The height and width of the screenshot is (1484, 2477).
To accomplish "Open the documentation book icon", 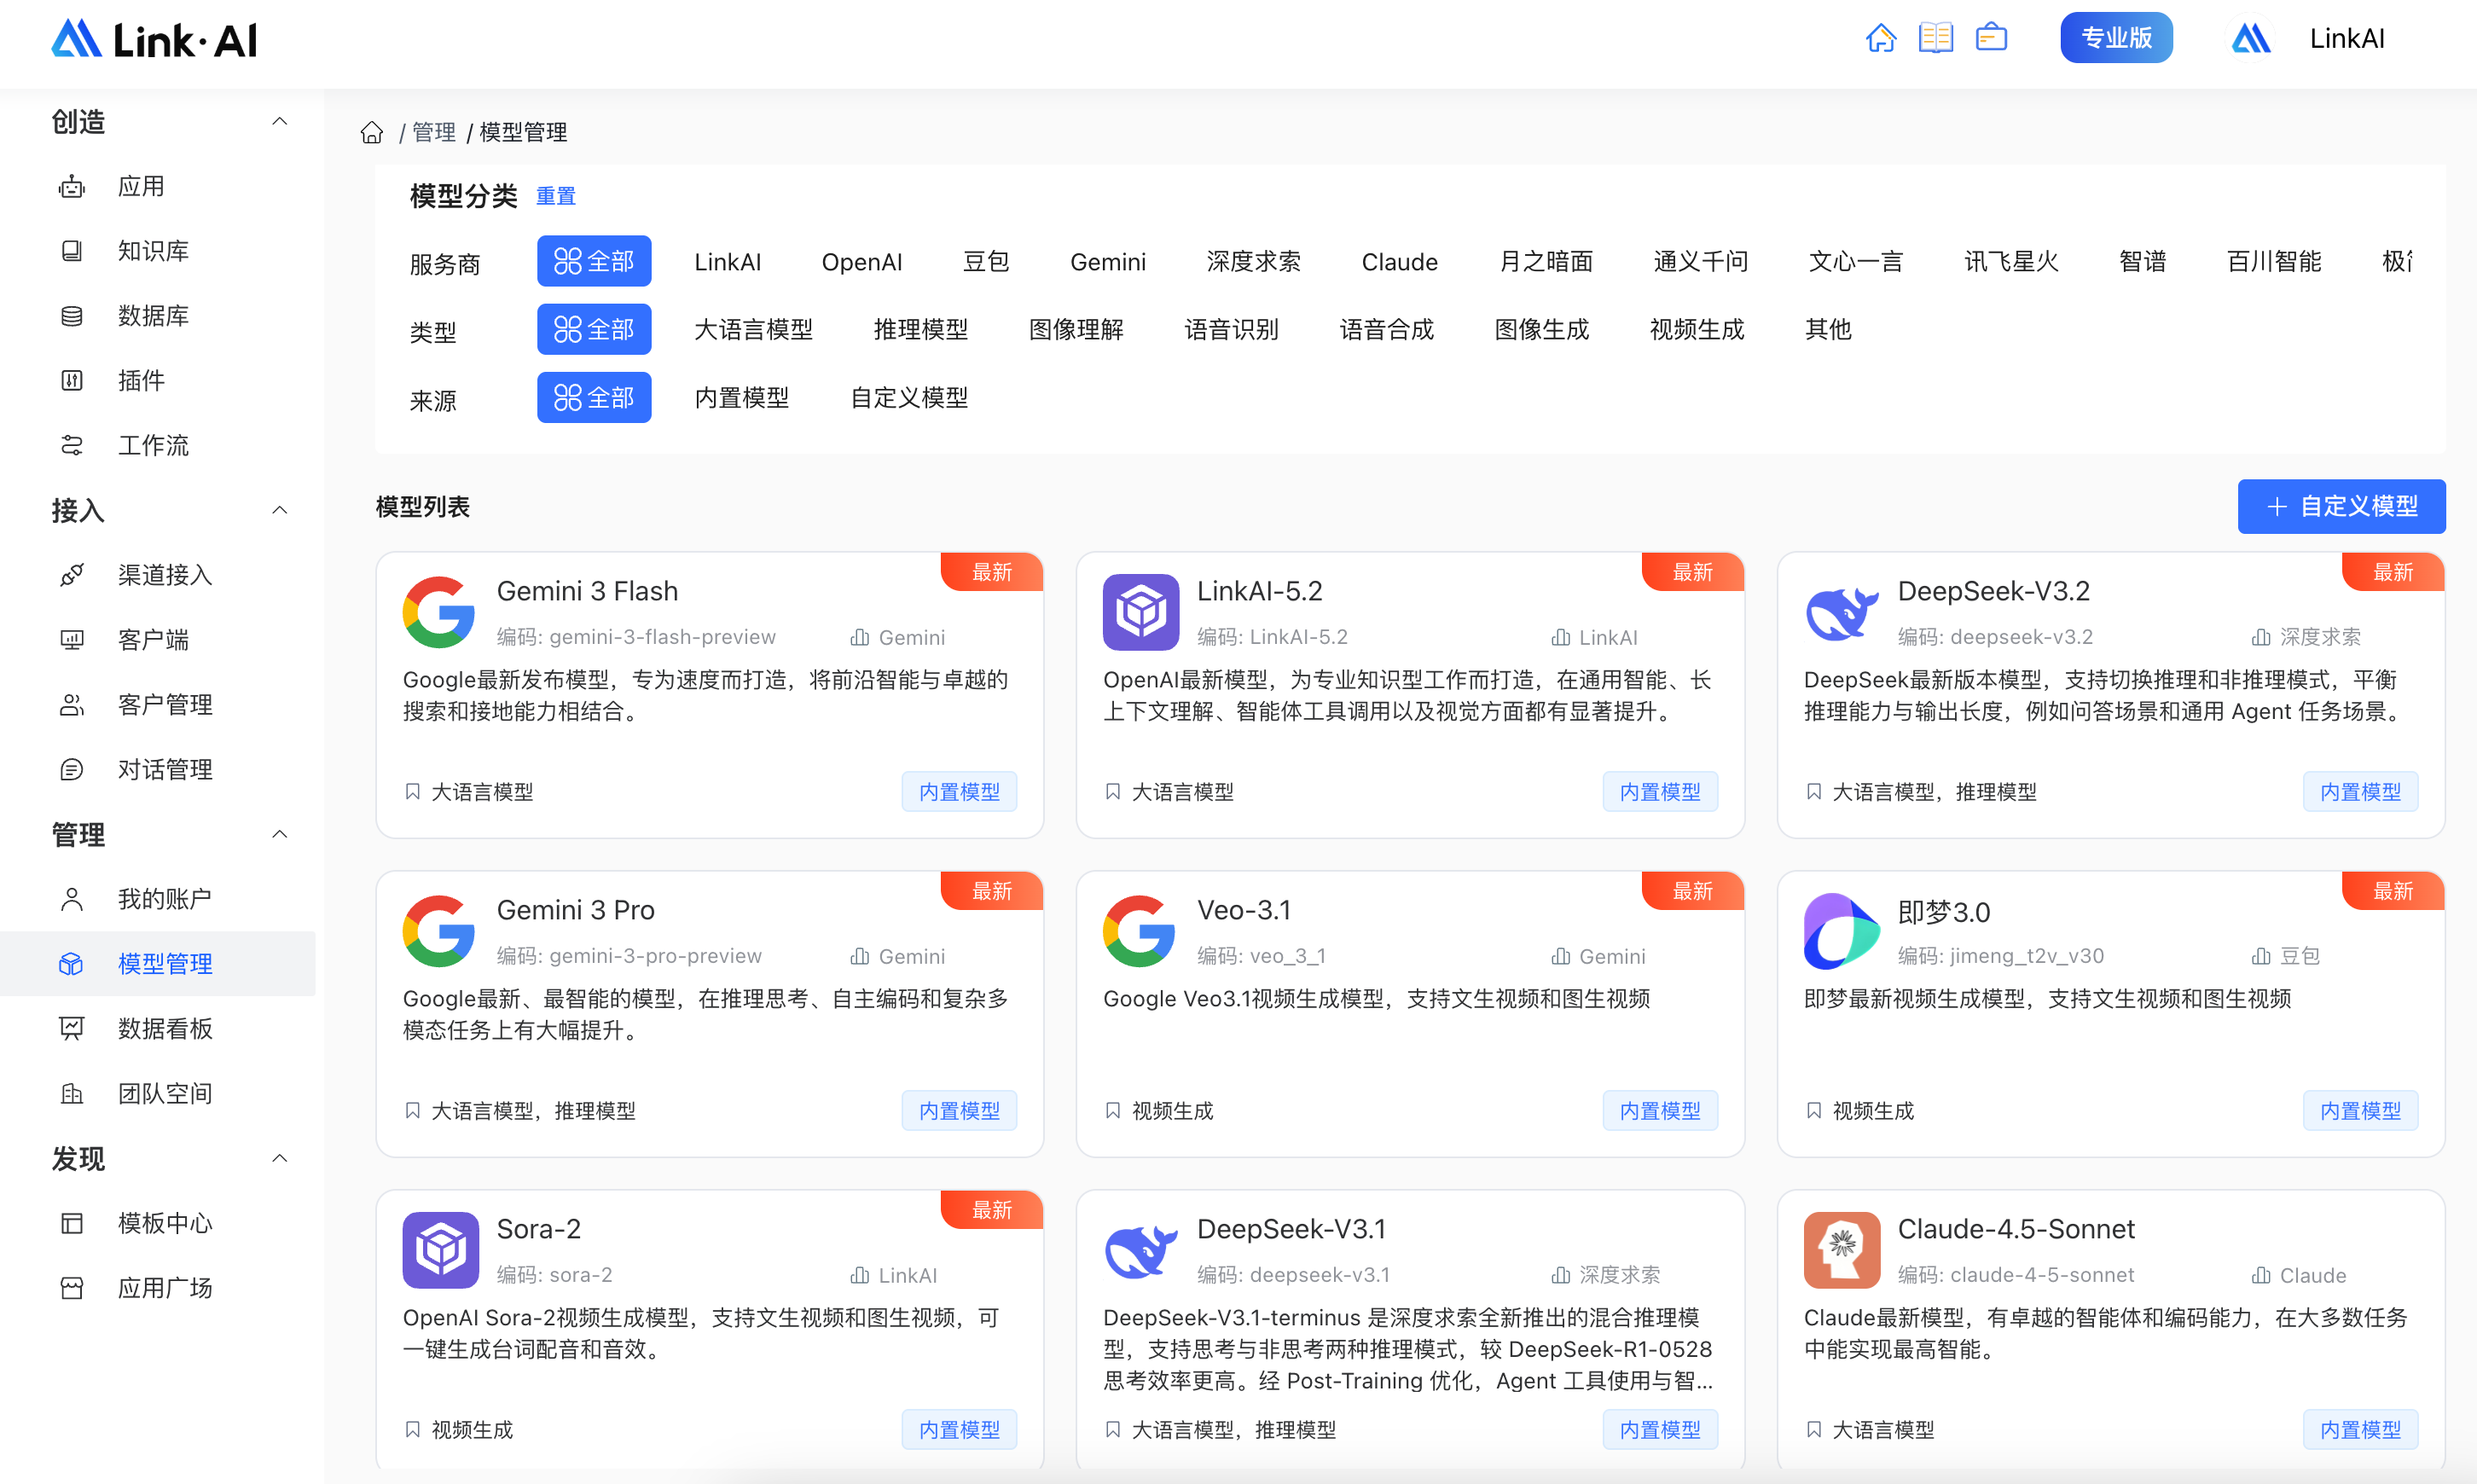I will 1935,38.
